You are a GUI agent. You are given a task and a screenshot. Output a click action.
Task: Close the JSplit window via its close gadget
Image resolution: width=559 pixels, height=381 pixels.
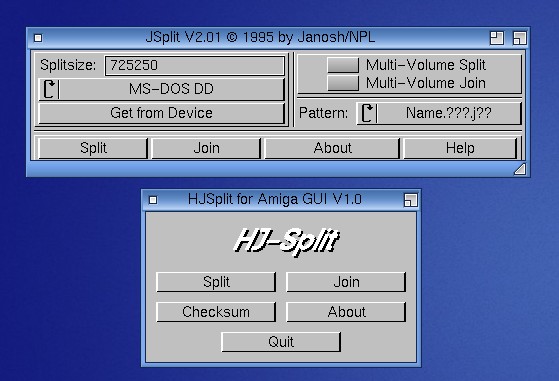click(x=38, y=38)
